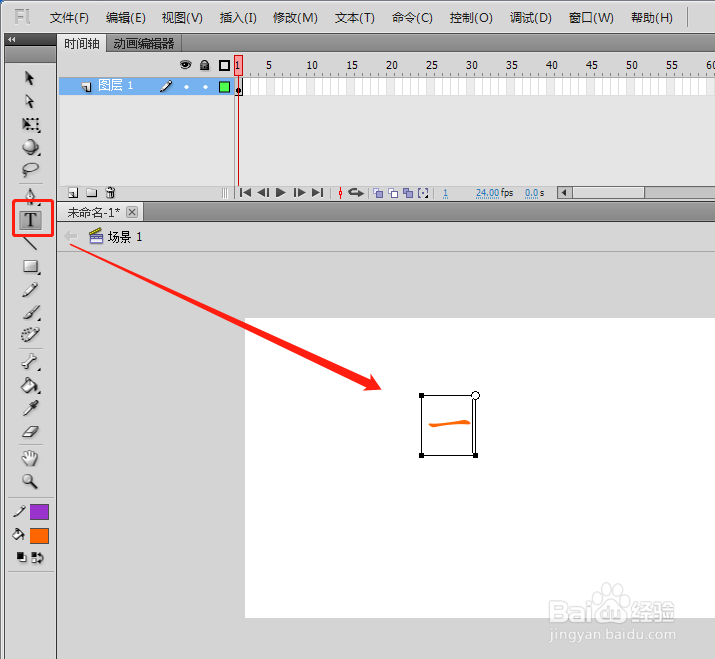The height and width of the screenshot is (659, 715).
Task: Collapse the tools panel double arrows
Action: coord(11,40)
